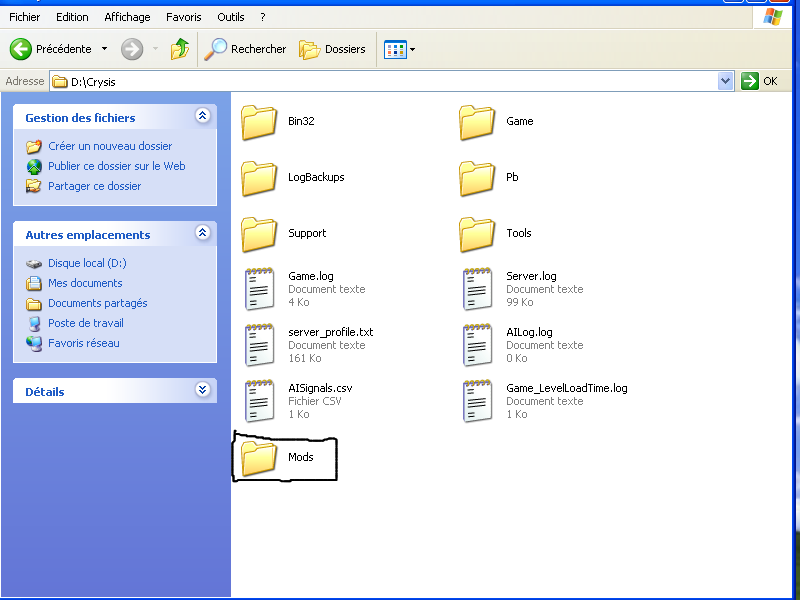Open the Edition menu
This screenshot has height=600, width=800.
72,17
